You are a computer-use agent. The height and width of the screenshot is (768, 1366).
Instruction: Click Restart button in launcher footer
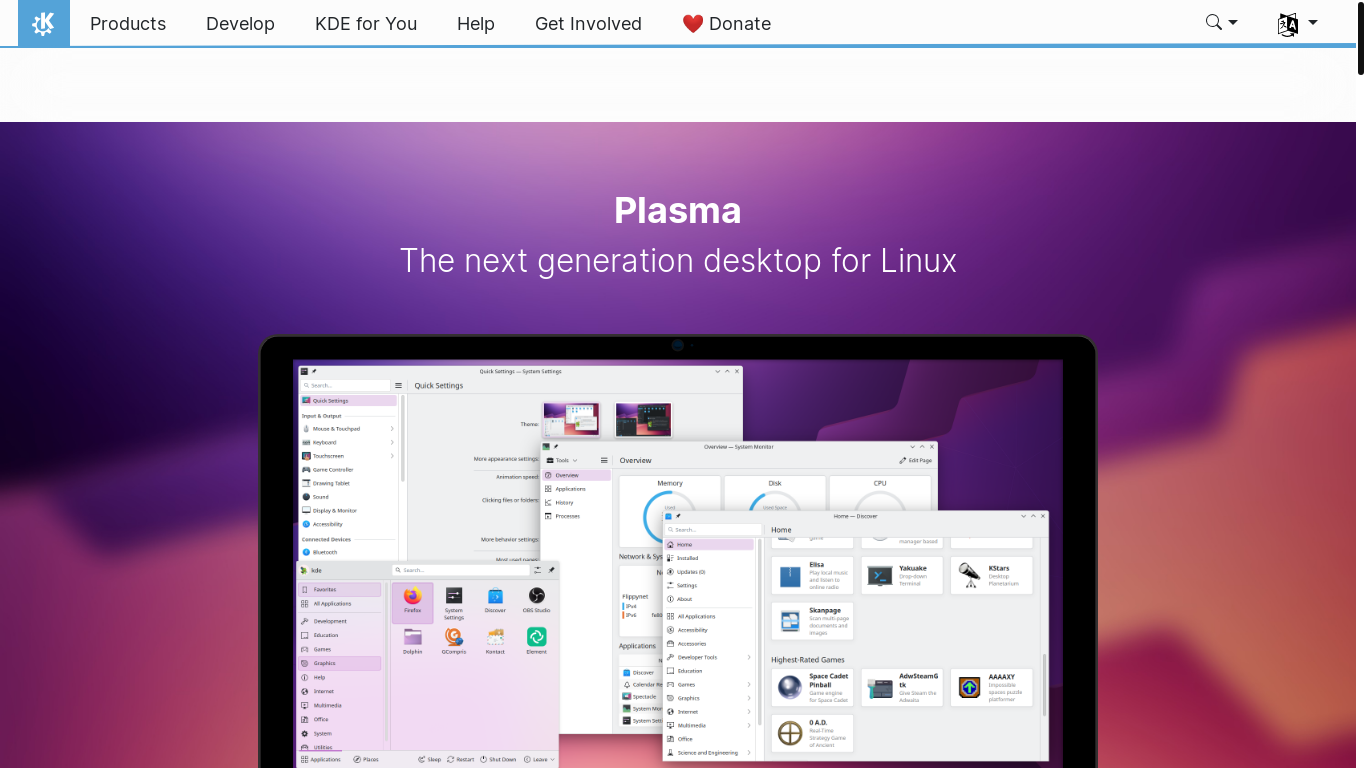tap(461, 759)
